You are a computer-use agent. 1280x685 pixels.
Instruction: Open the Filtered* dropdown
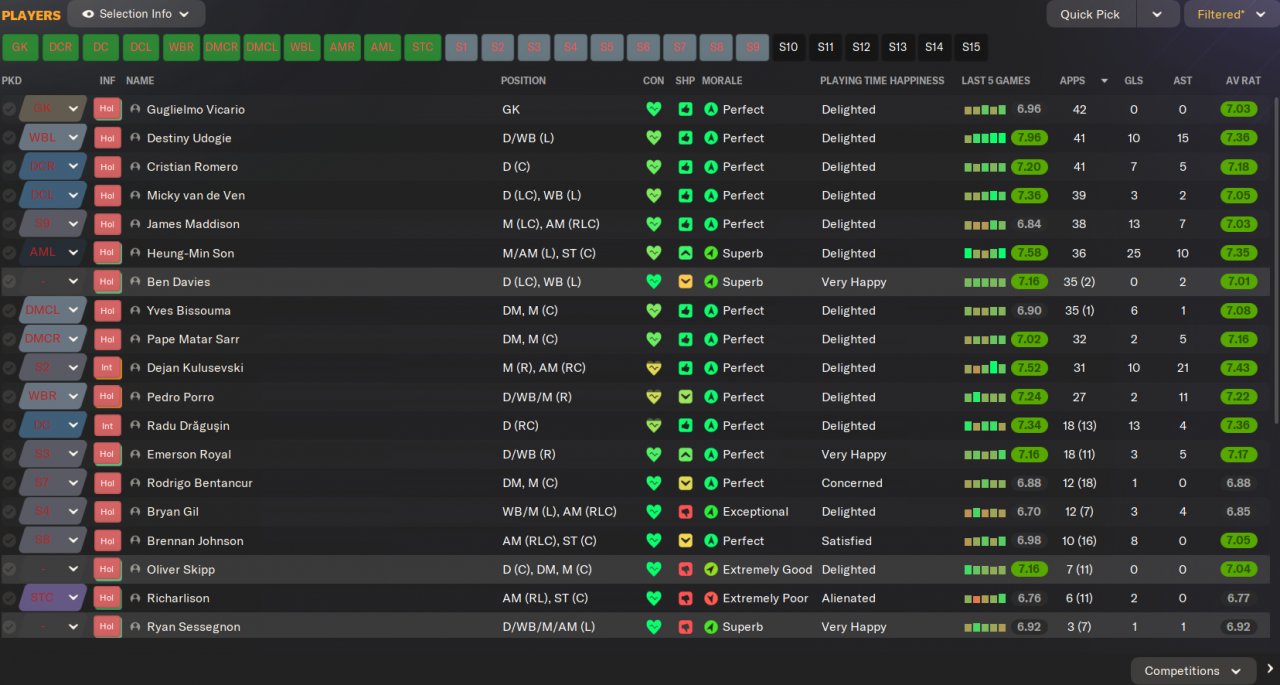[1232, 14]
